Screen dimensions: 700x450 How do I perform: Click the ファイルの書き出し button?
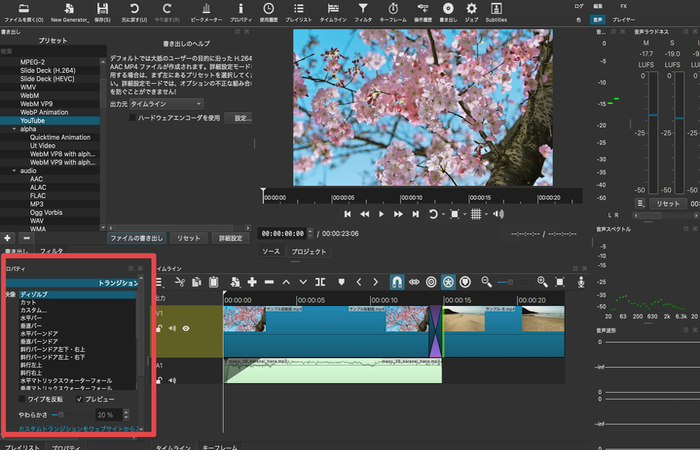pyautogui.click(x=137, y=239)
